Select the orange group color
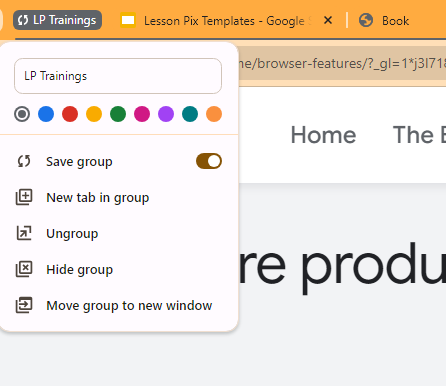 pos(214,114)
